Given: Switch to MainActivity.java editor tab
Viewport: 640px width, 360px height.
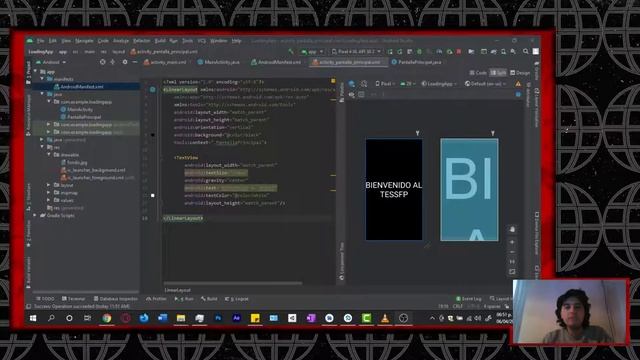Looking at the screenshot, I should (x=219, y=62).
